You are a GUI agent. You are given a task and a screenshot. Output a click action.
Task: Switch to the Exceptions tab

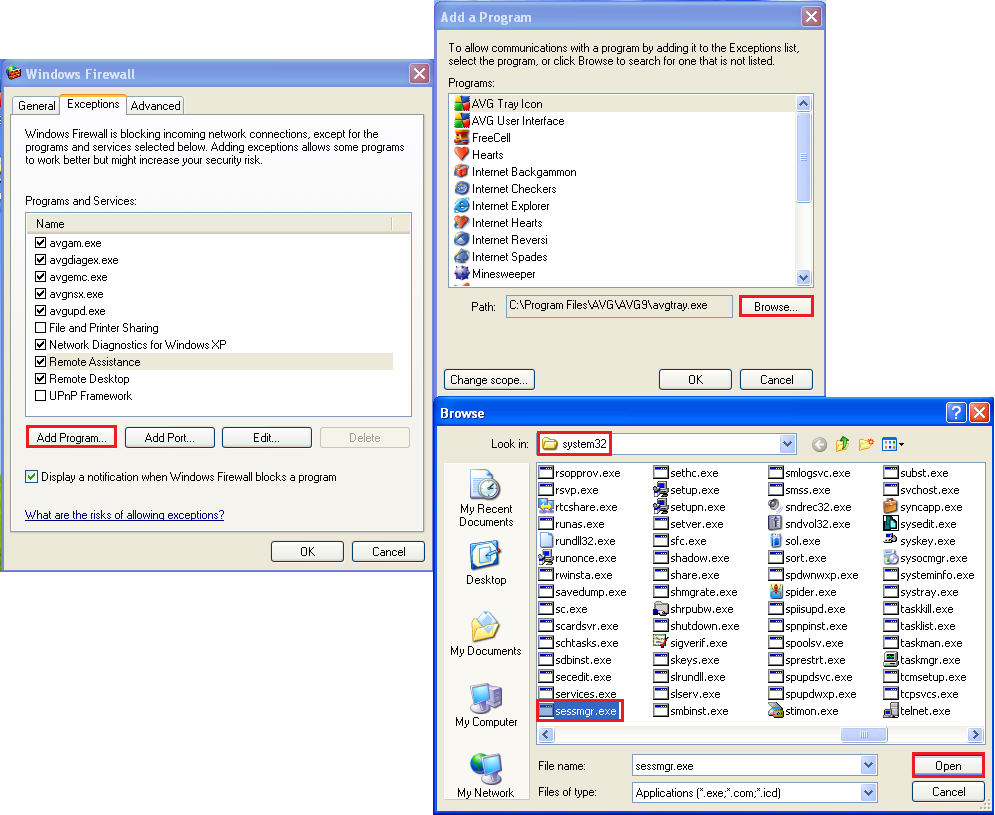click(93, 104)
